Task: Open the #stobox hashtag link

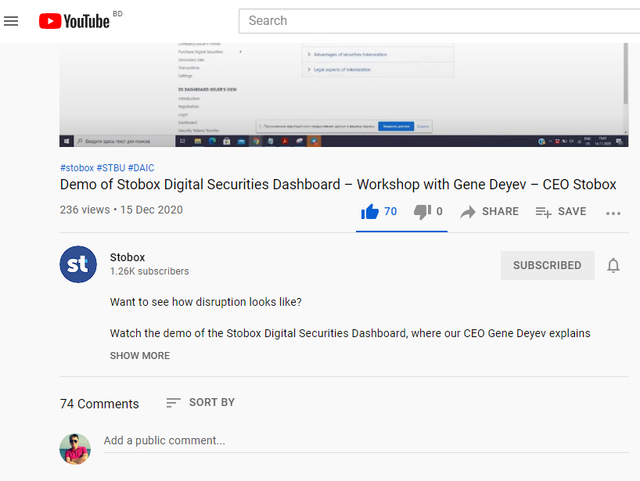Action: (77, 168)
